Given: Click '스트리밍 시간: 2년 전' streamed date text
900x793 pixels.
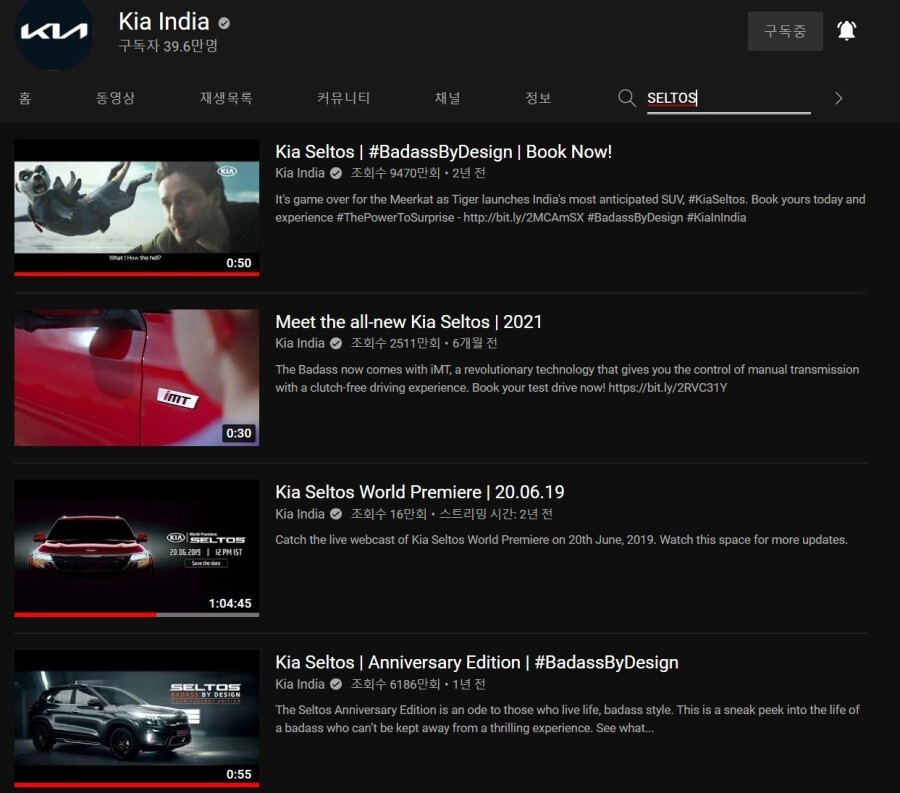Looking at the screenshot, I should (x=496, y=514).
